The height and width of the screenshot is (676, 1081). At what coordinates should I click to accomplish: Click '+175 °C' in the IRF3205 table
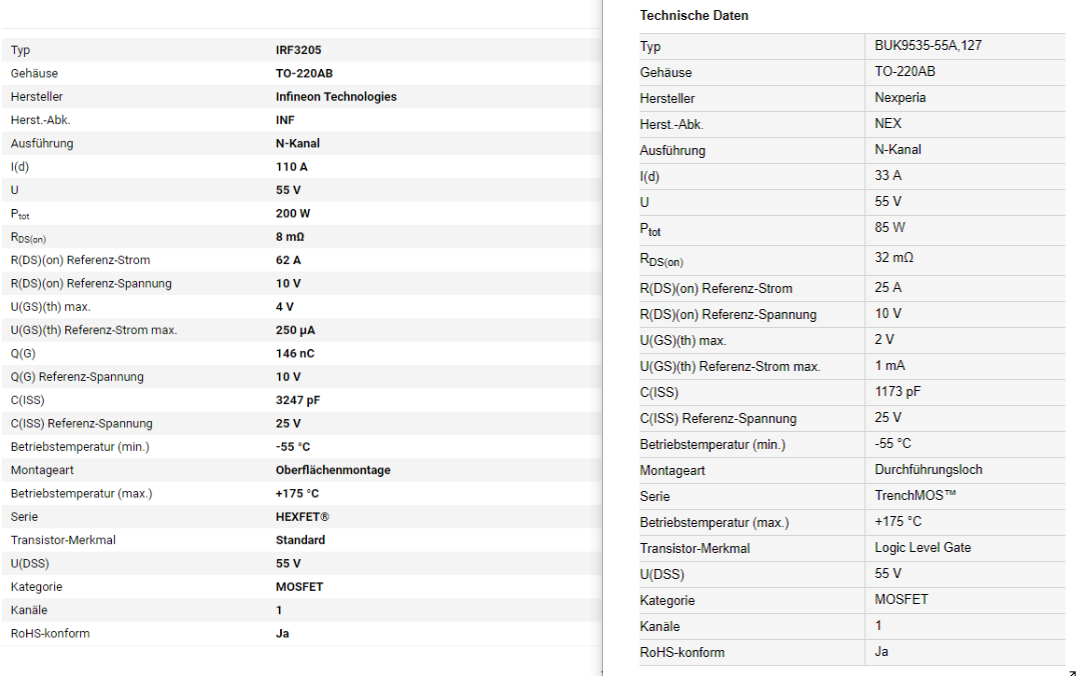point(297,493)
